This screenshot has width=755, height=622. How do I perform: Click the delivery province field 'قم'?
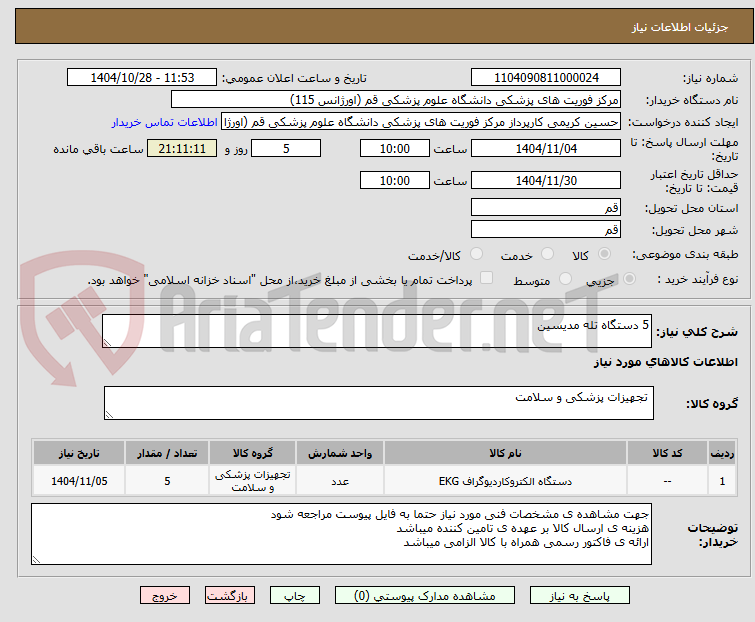click(546, 207)
